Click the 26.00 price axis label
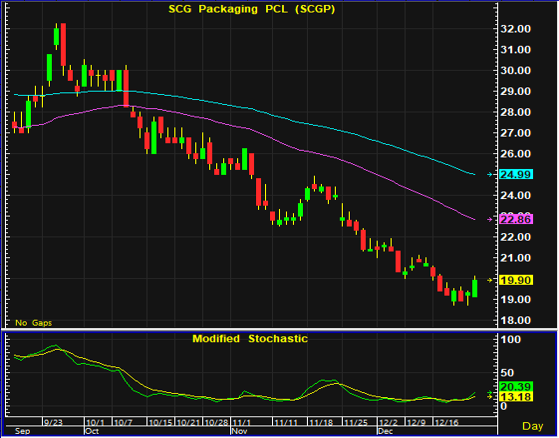The height and width of the screenshot is (438, 559). pos(515,154)
